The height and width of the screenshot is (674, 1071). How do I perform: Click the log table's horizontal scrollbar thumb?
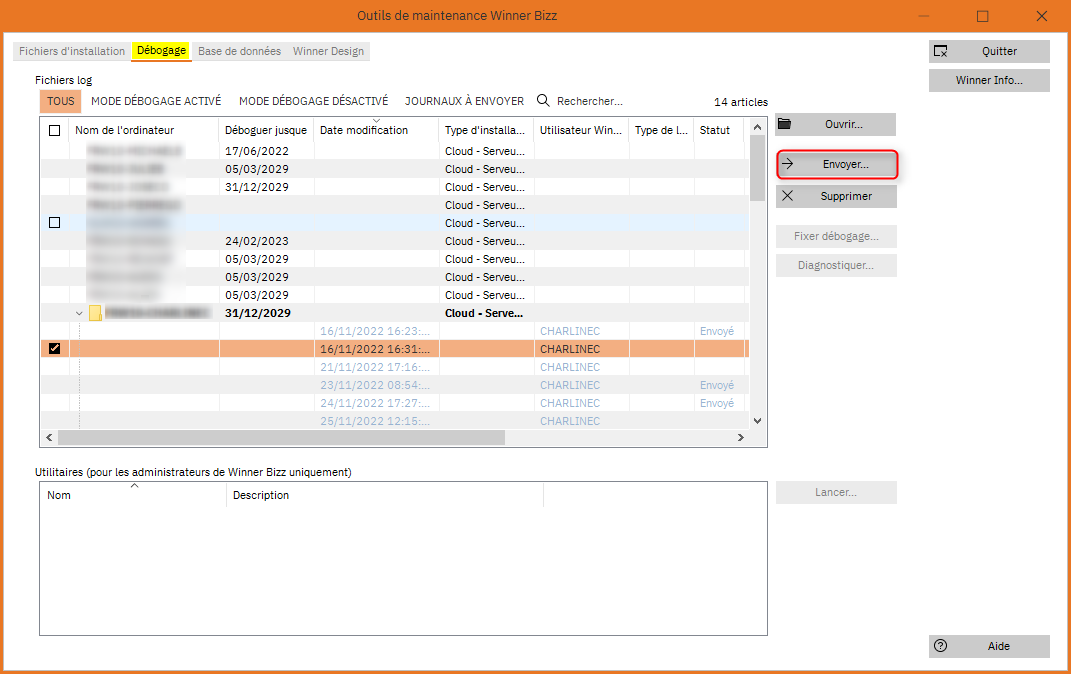tap(281, 437)
